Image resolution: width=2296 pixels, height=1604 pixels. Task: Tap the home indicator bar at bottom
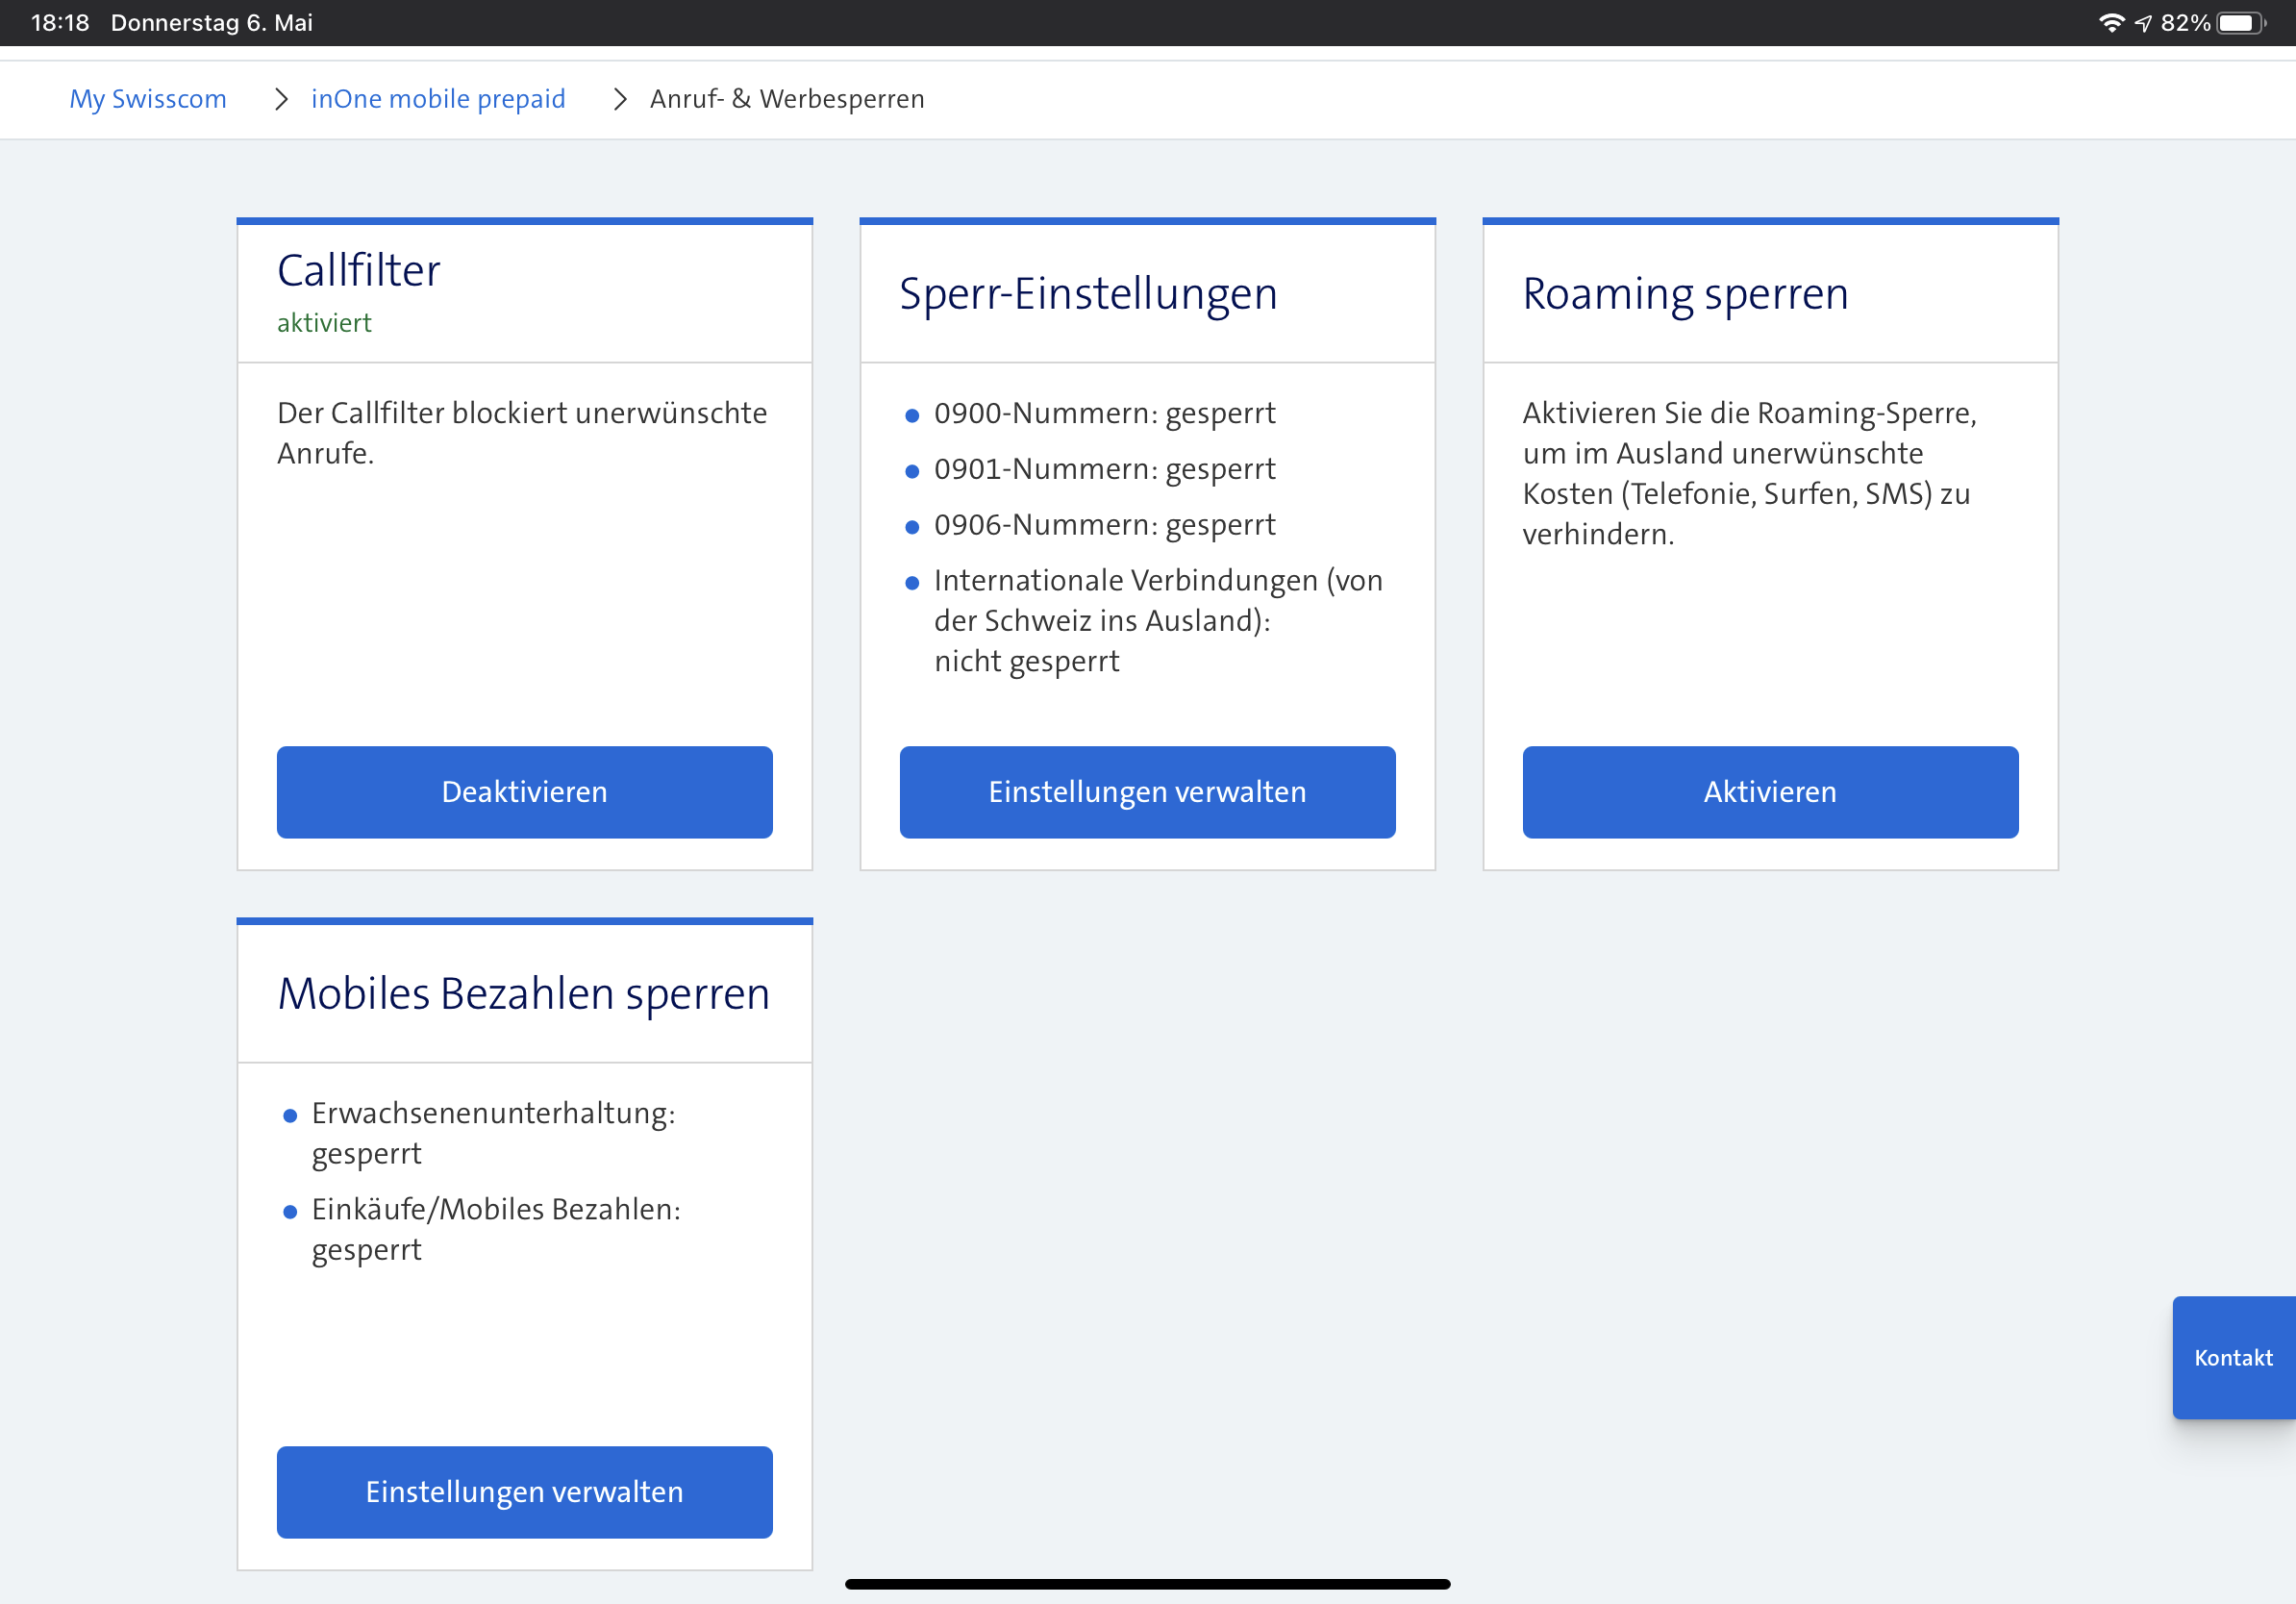[x=1147, y=1584]
